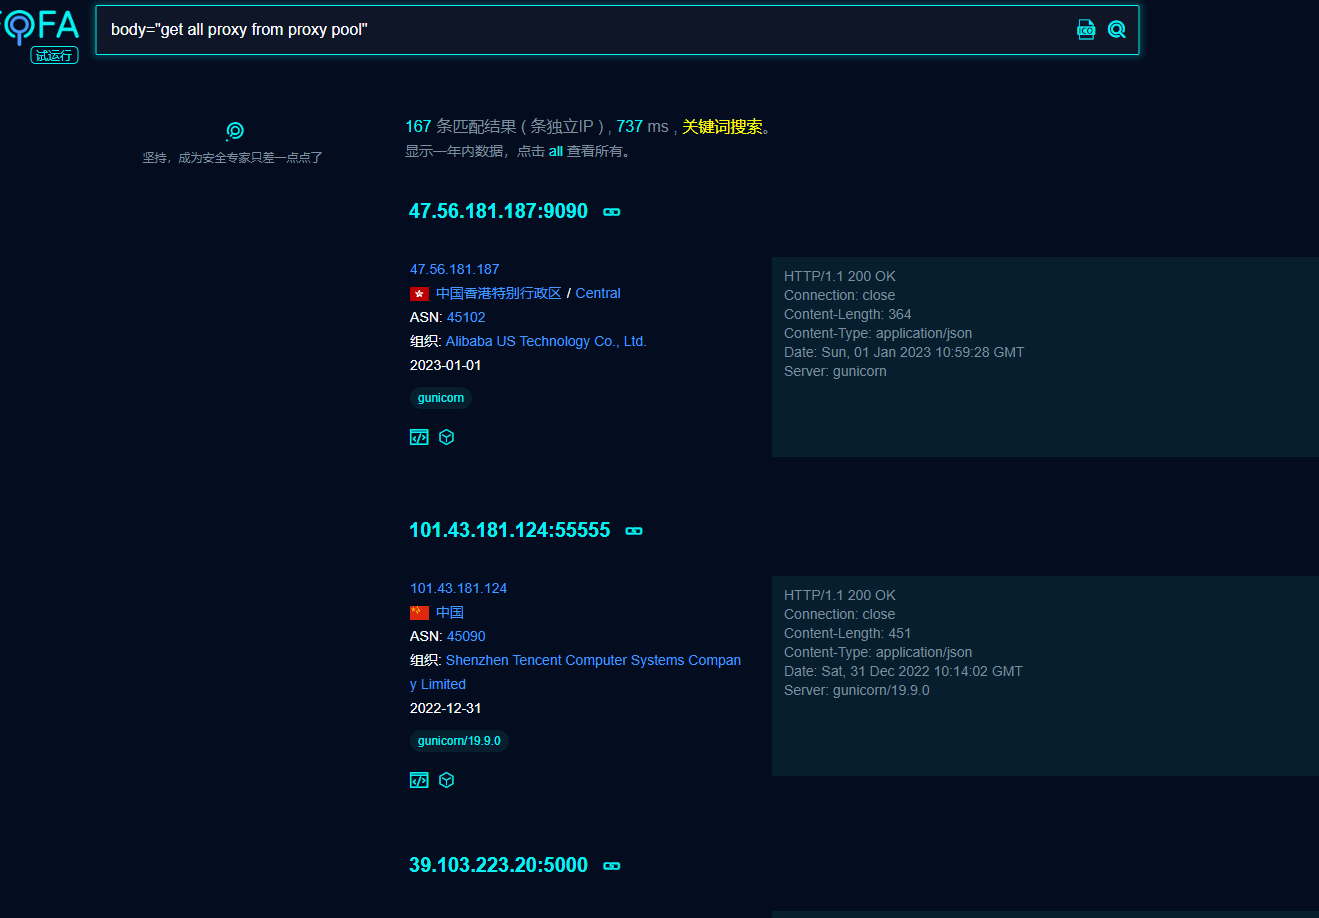1319x918 pixels.
Task: Click the 试运行 trial badge
Action: 54,56
